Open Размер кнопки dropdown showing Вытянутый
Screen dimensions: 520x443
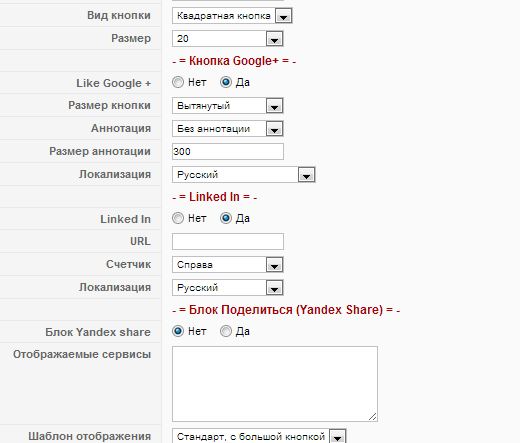(x=228, y=106)
